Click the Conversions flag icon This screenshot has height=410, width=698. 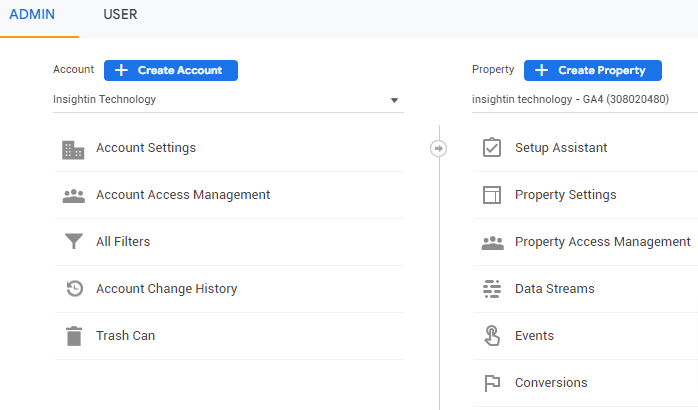(491, 383)
